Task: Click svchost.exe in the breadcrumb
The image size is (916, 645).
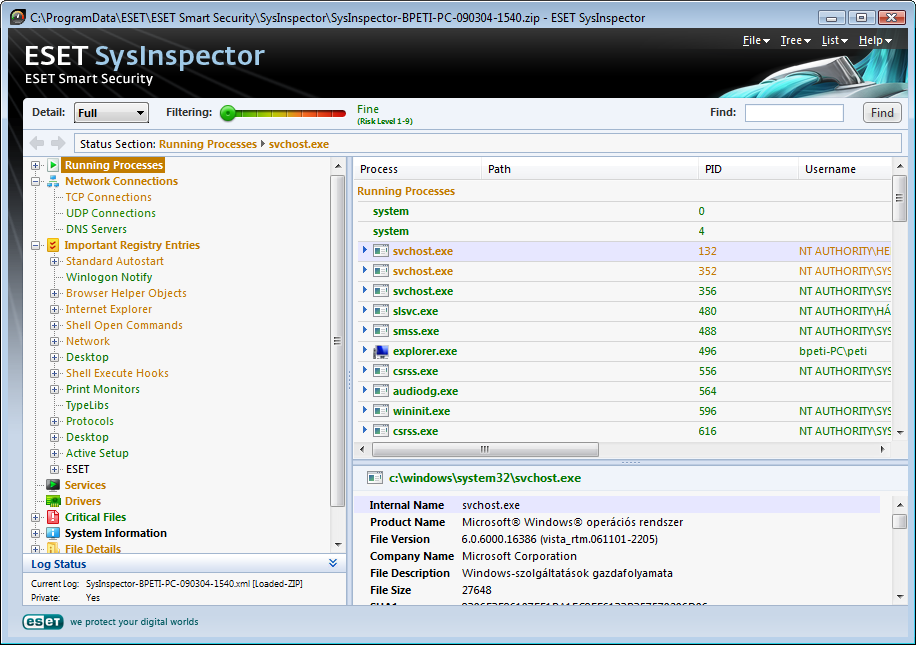Action: pos(299,144)
